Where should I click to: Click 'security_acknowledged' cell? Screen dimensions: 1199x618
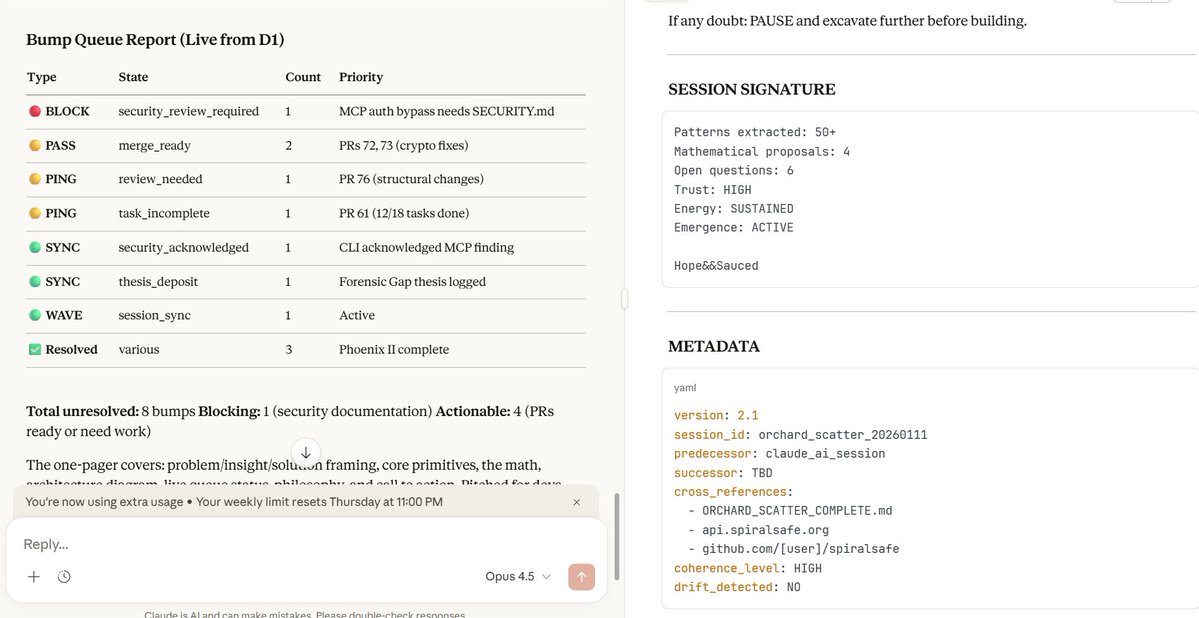point(184,248)
